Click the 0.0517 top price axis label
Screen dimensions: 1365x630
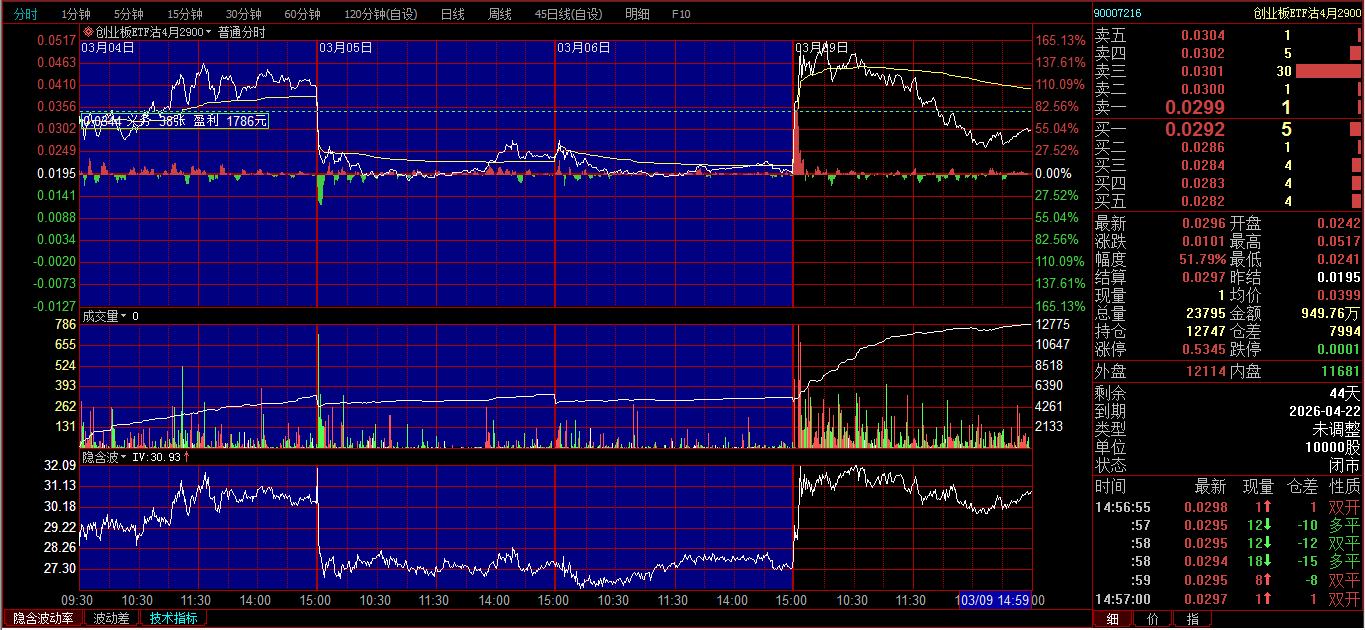tap(56, 40)
